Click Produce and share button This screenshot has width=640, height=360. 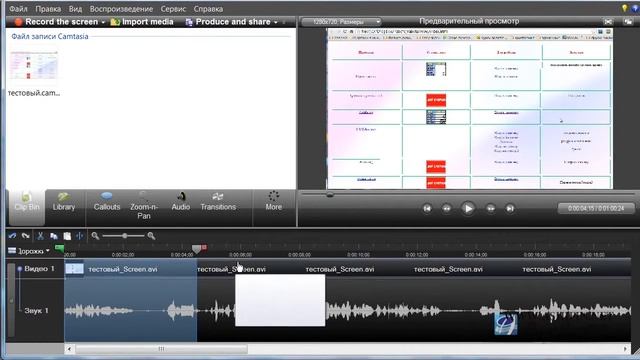coord(228,22)
